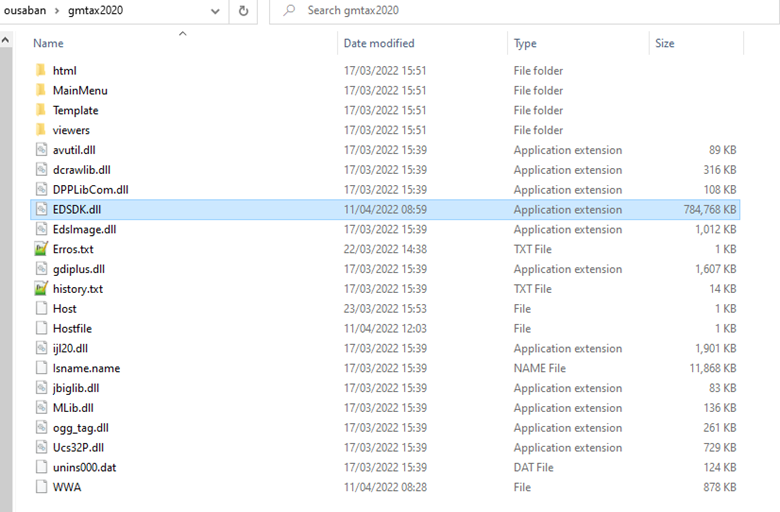Click the EDSDK.dll file icon

(x=42, y=209)
